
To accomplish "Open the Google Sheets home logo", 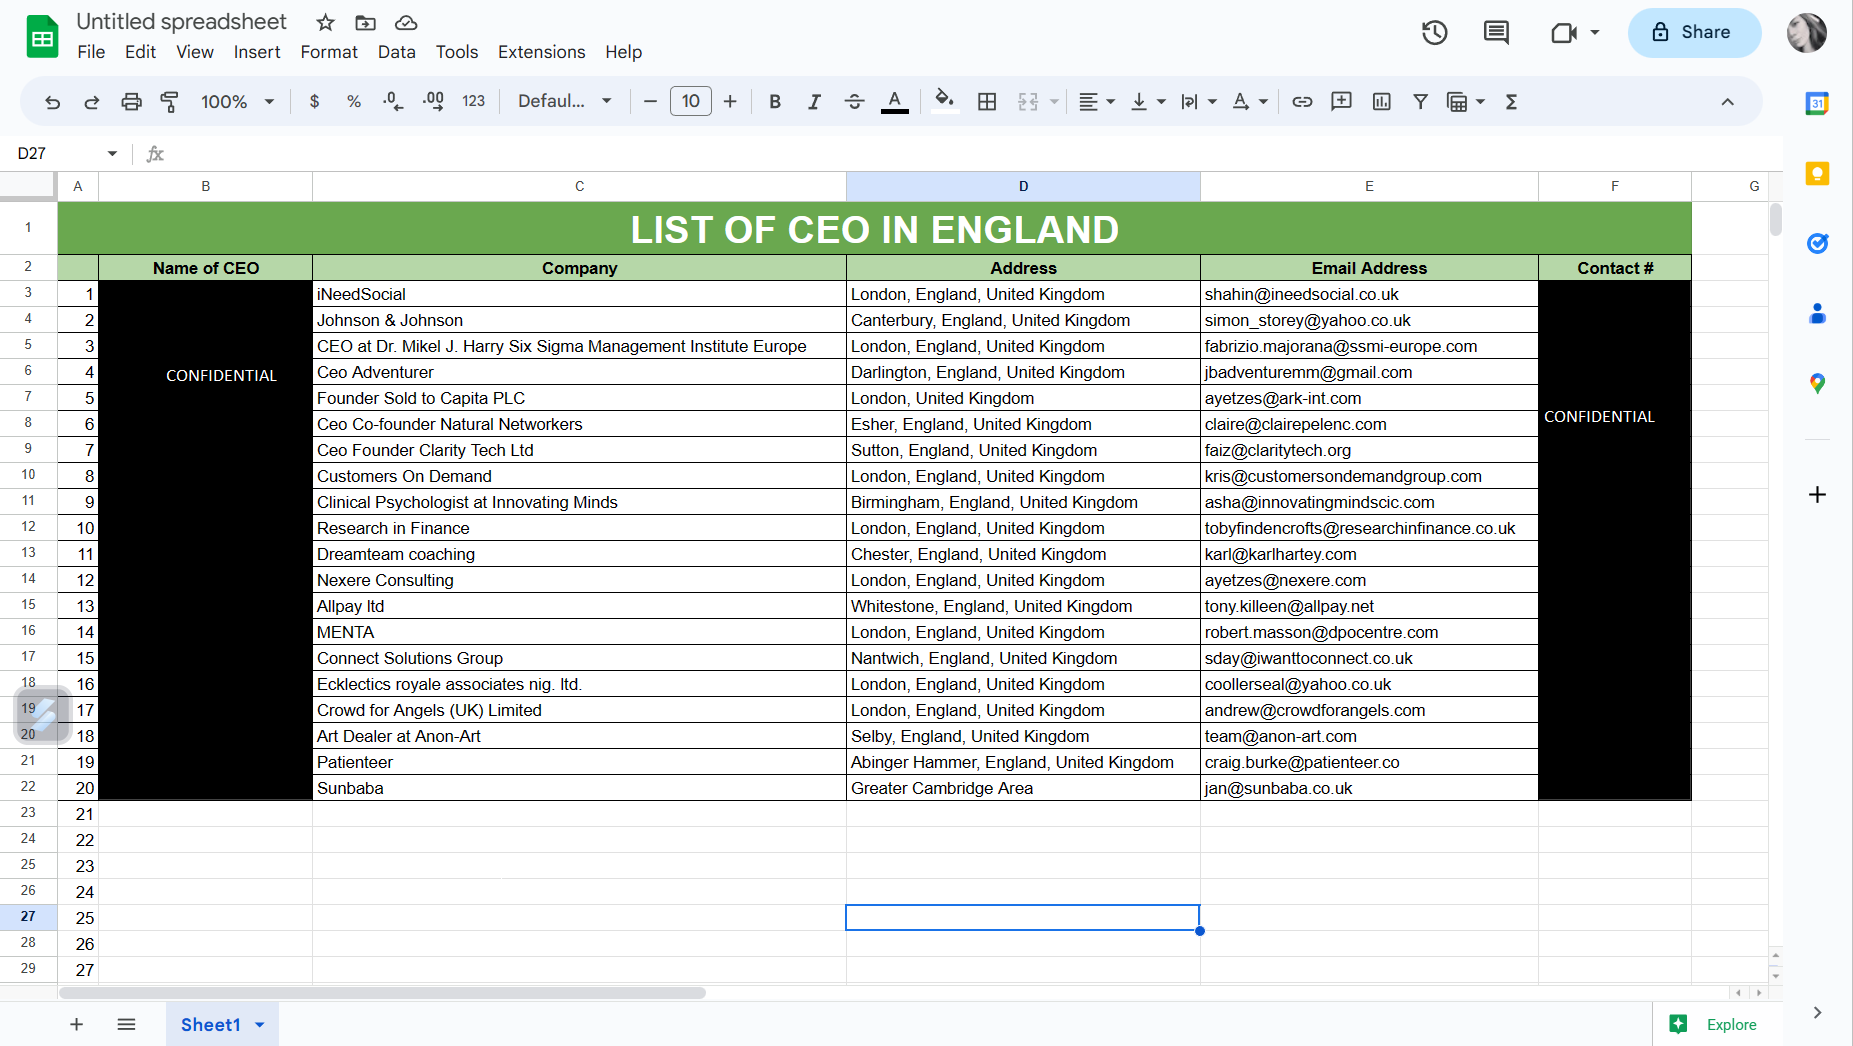I will pyautogui.click(x=42, y=37).
